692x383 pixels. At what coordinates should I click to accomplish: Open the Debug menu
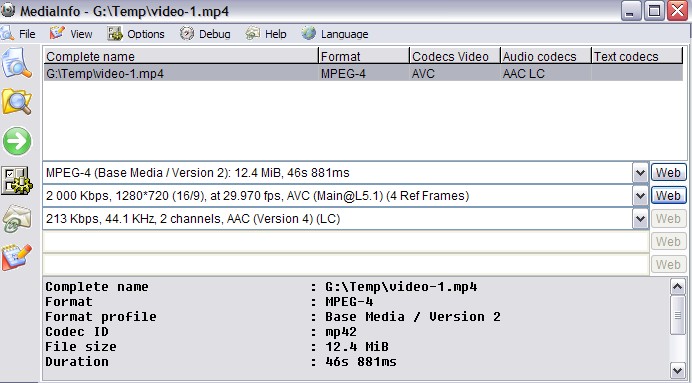click(205, 34)
